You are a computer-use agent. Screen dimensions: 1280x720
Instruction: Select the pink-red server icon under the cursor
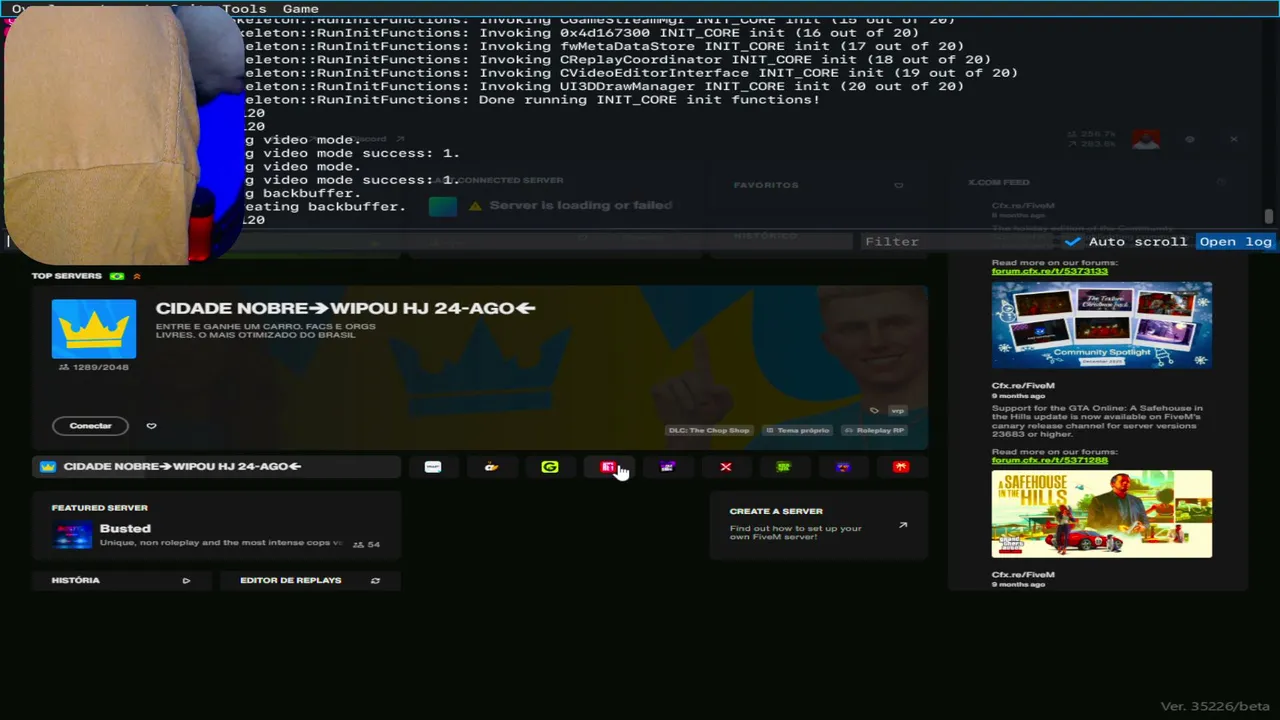(608, 467)
